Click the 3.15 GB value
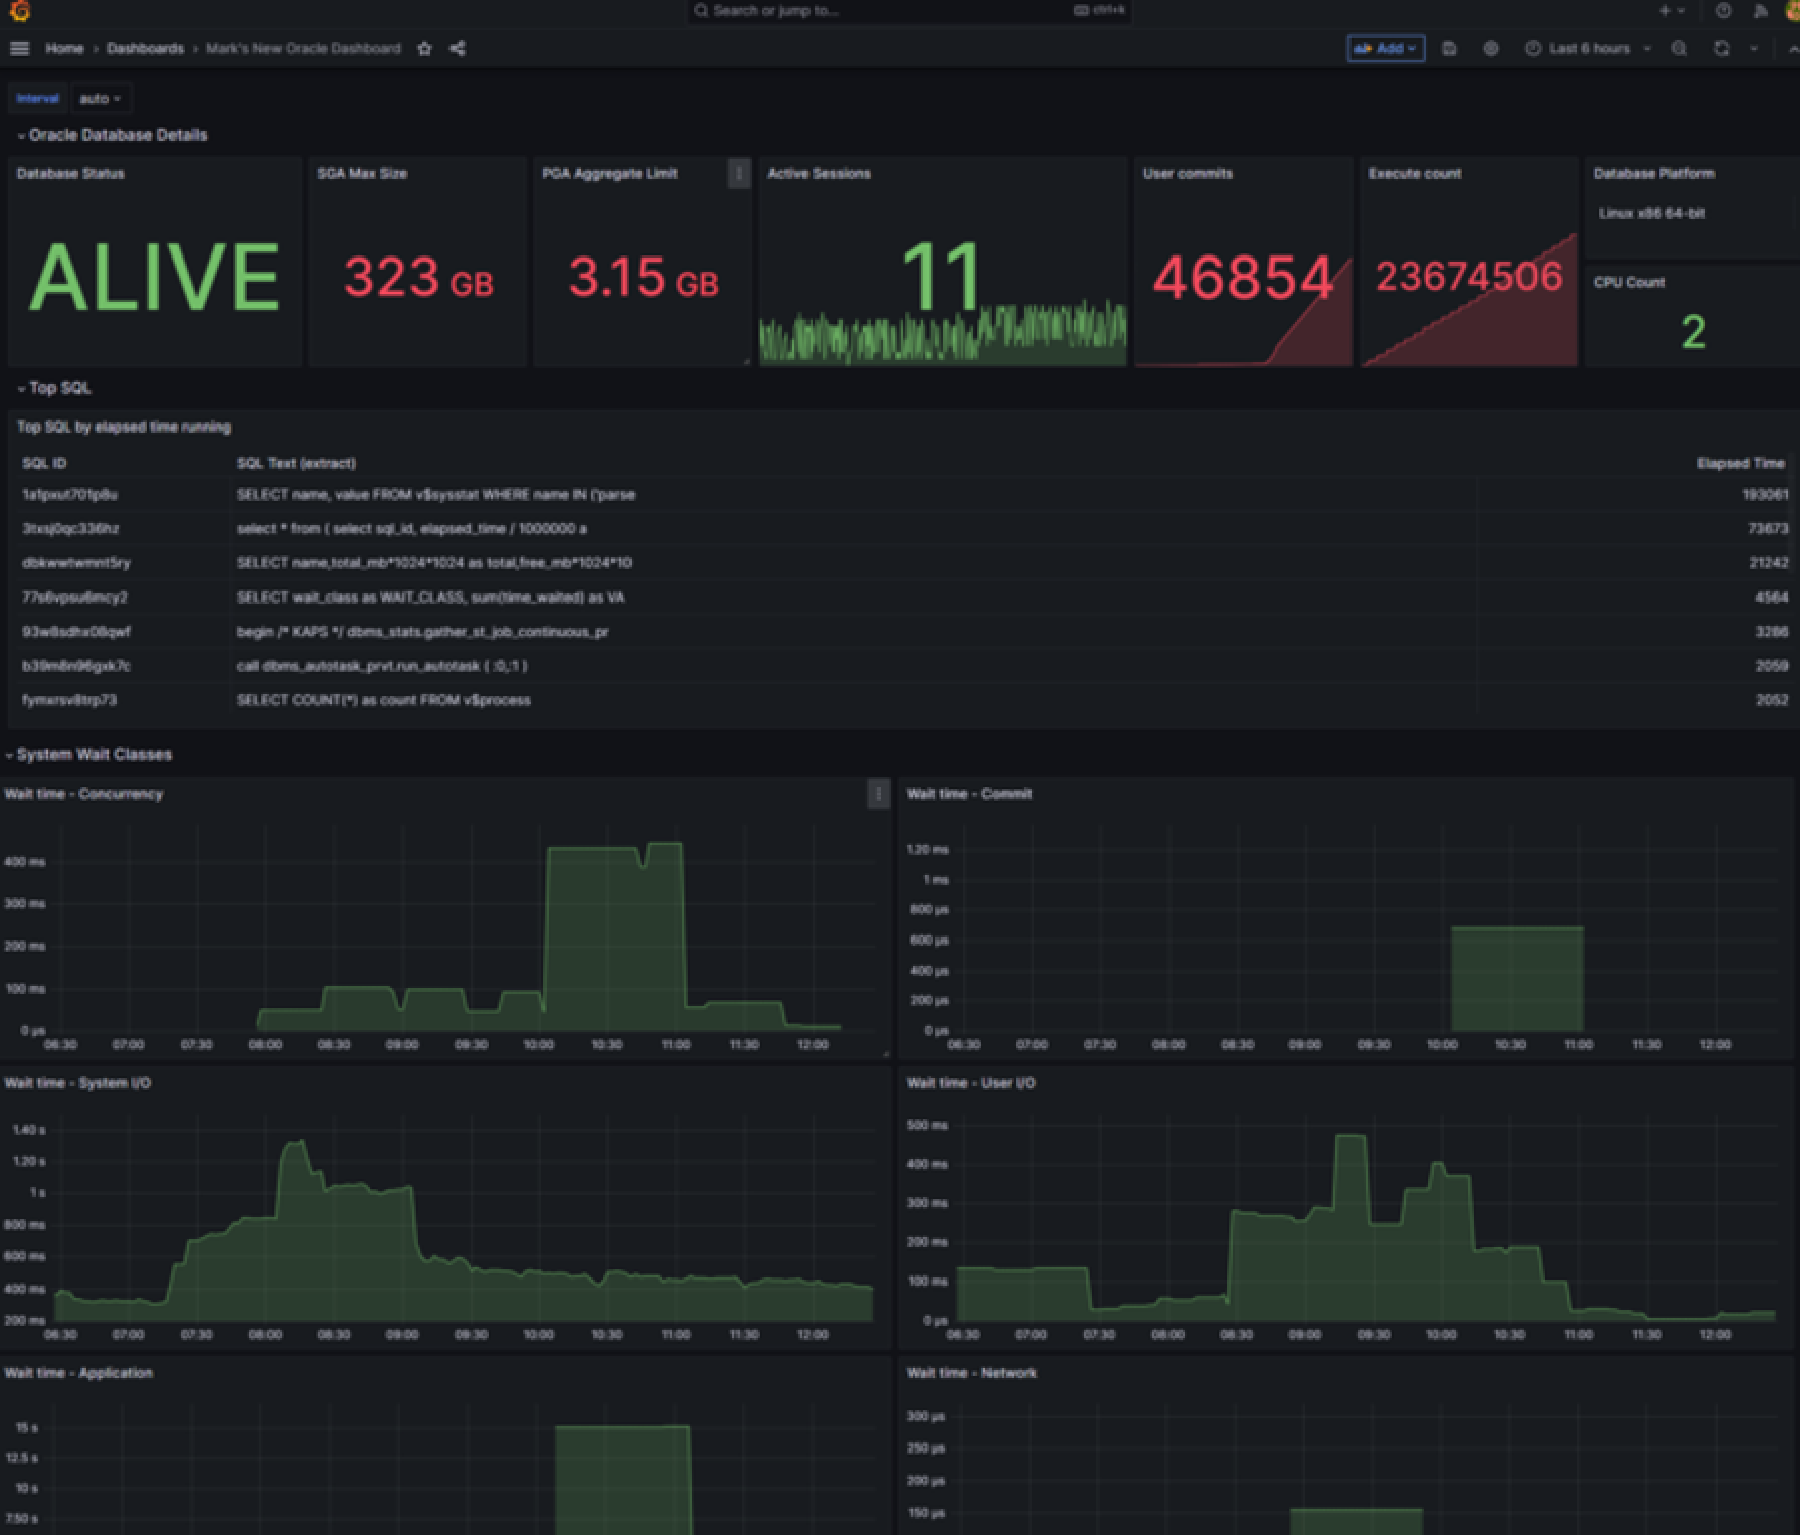Image resolution: width=1800 pixels, height=1535 pixels. click(x=643, y=278)
